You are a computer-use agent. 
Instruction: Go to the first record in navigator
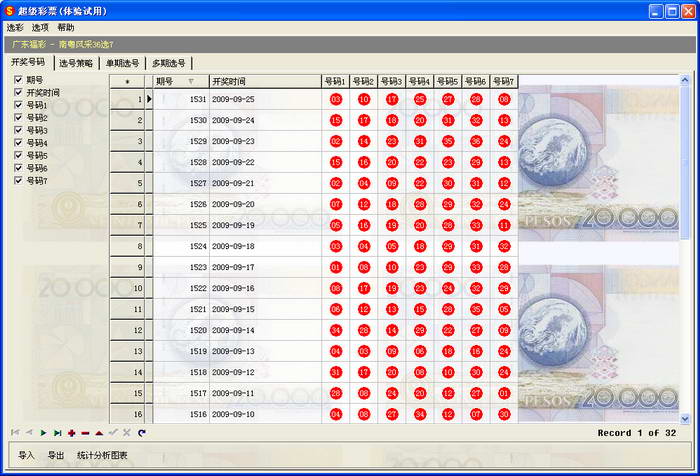(15, 433)
